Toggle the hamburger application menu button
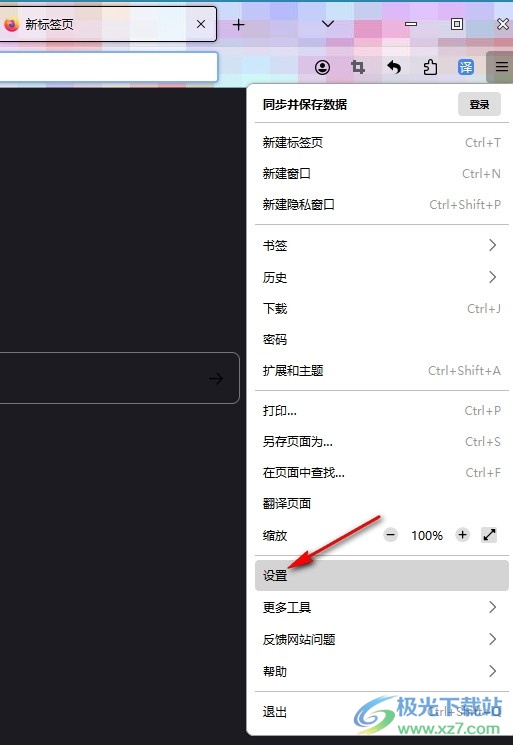513x745 pixels. click(501, 67)
